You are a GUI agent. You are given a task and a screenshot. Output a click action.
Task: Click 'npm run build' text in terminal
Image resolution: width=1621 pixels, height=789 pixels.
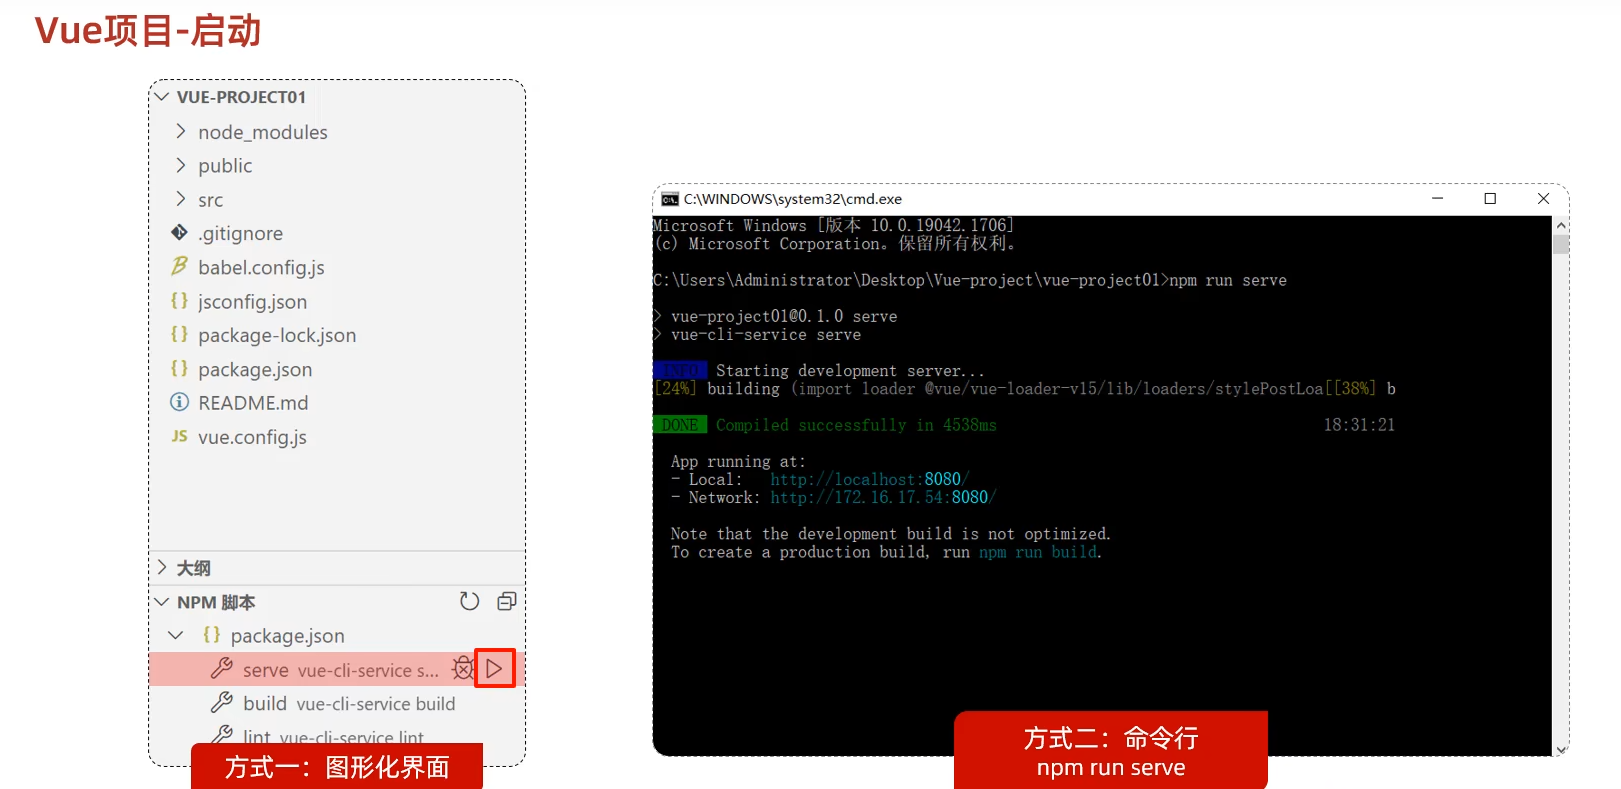(x=1039, y=552)
